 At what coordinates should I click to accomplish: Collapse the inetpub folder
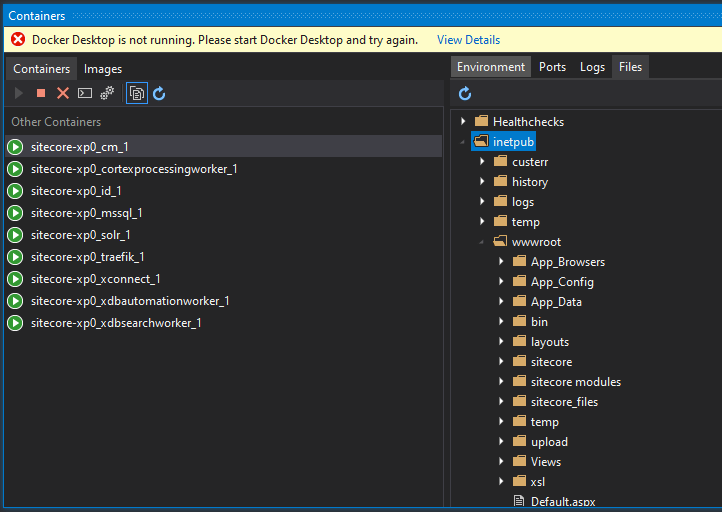pyautogui.click(x=463, y=142)
